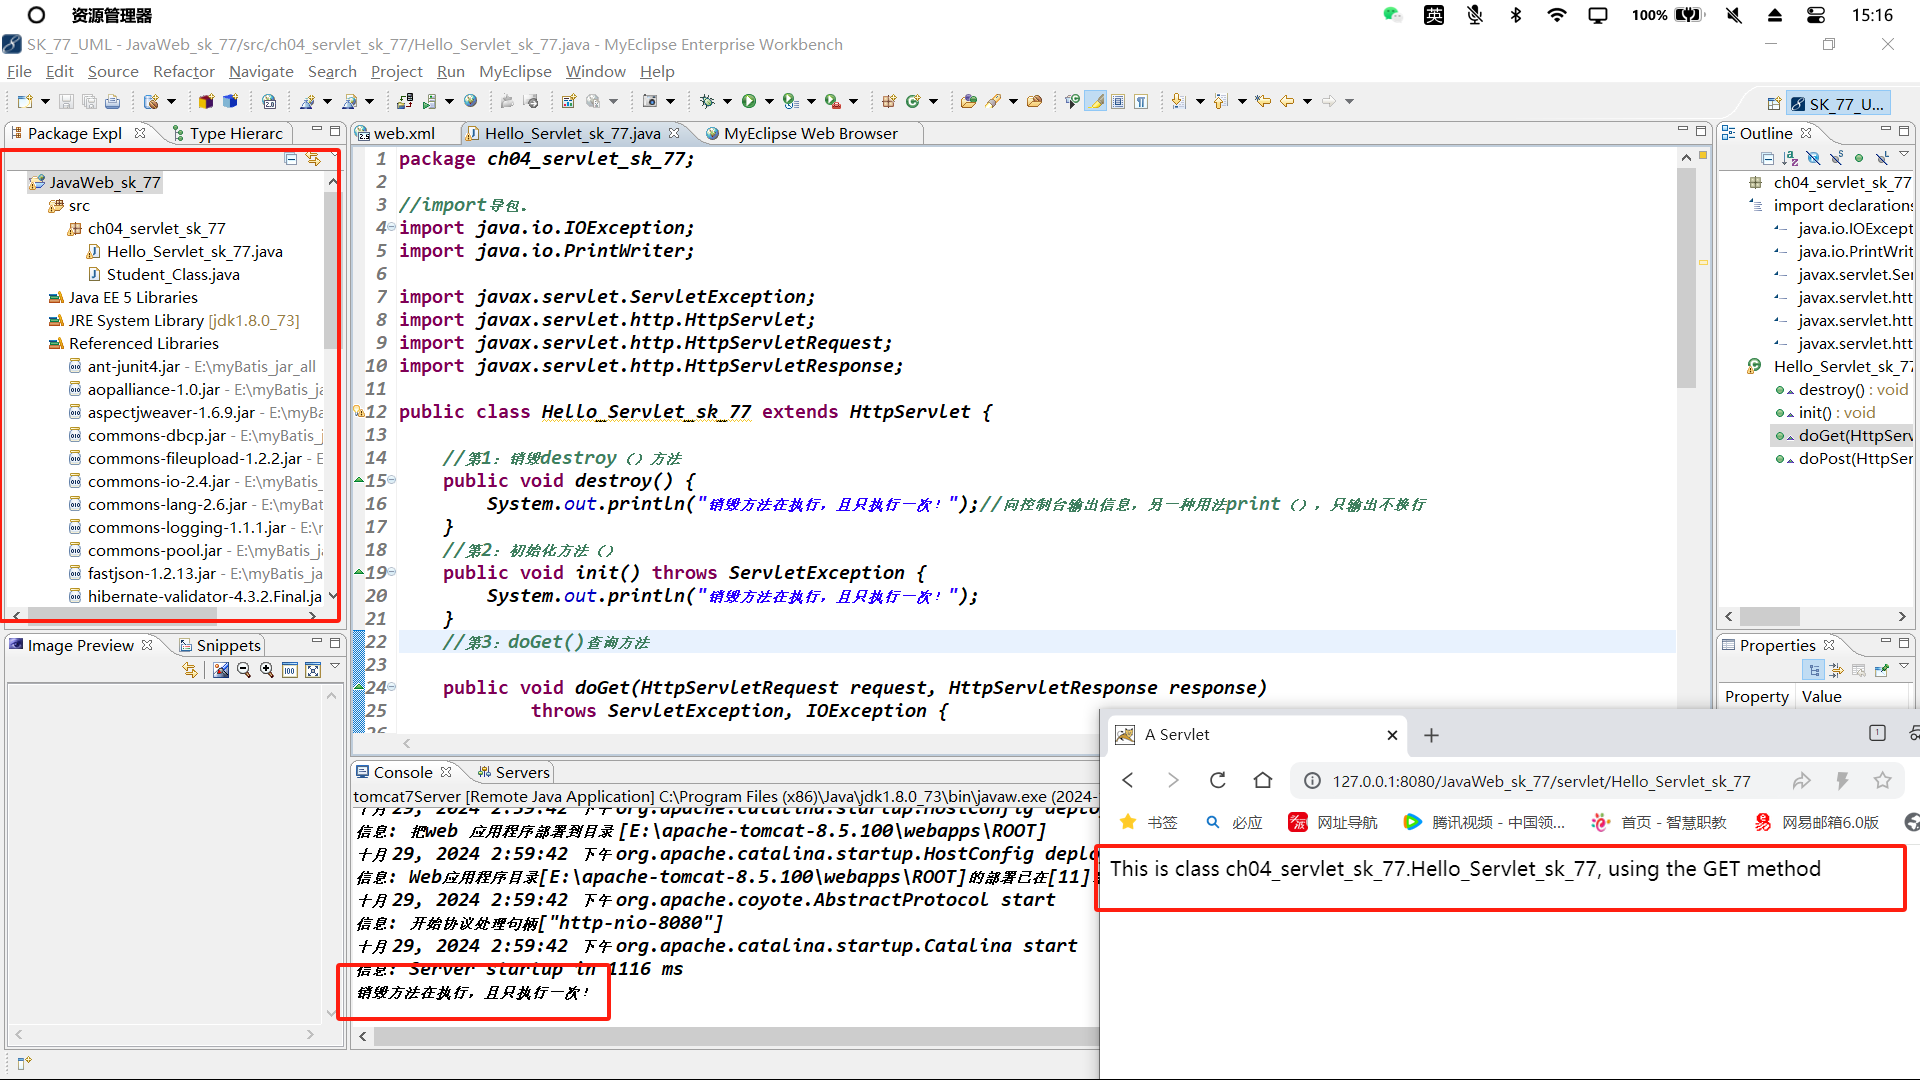Open dropdown arrow next to Run button

[x=769, y=101]
